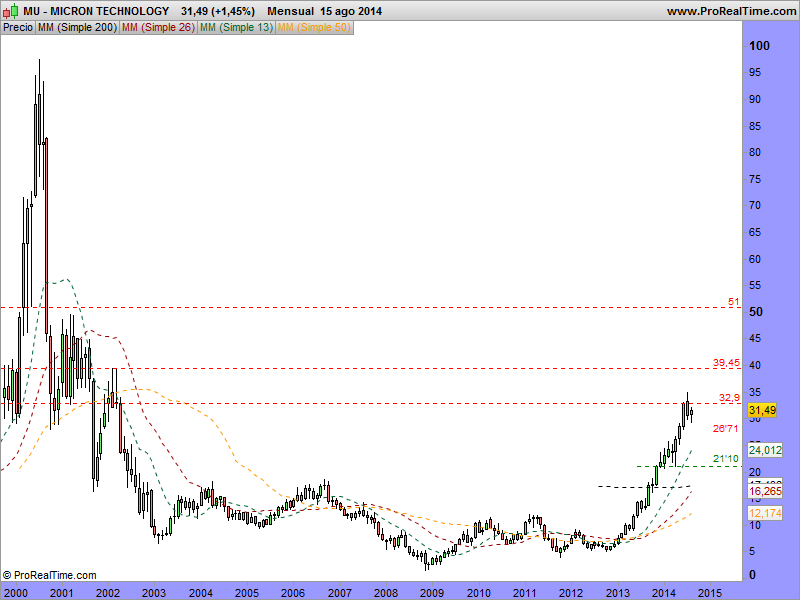Click the candlestick icon beside the MU title
800x600 pixels.
coord(11,11)
